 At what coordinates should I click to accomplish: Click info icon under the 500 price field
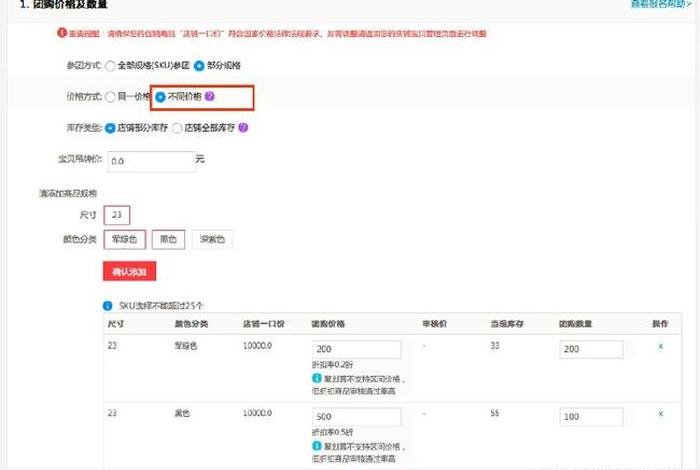pyautogui.click(x=317, y=445)
